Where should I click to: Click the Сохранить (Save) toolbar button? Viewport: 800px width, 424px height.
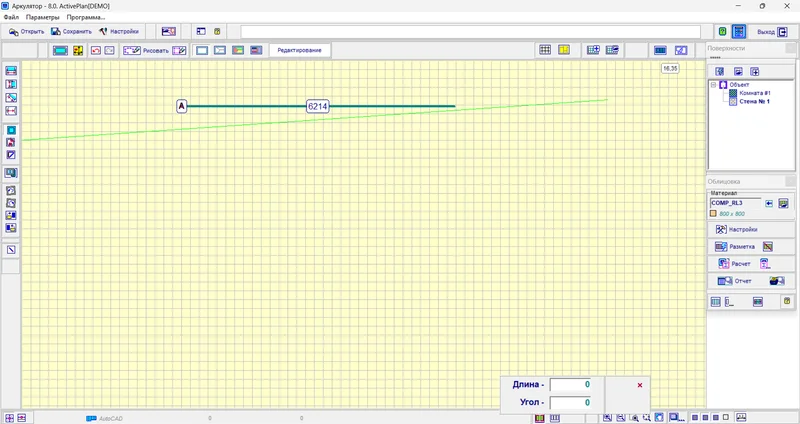tap(70, 31)
